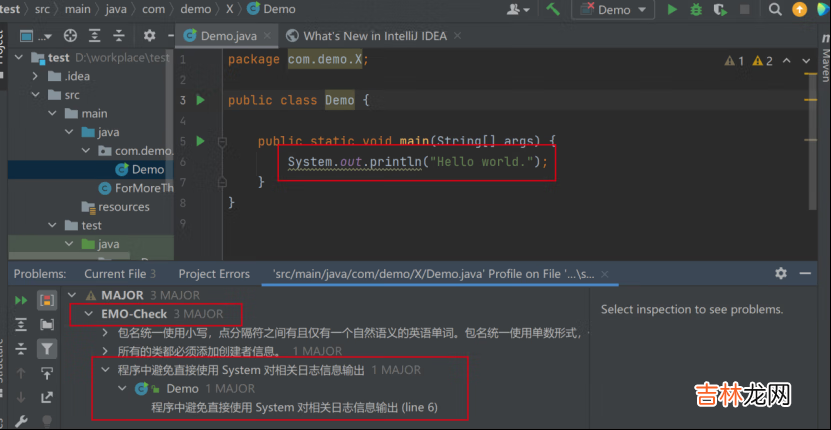Collapse the src folder
The width and height of the screenshot is (831, 430).
point(35,95)
